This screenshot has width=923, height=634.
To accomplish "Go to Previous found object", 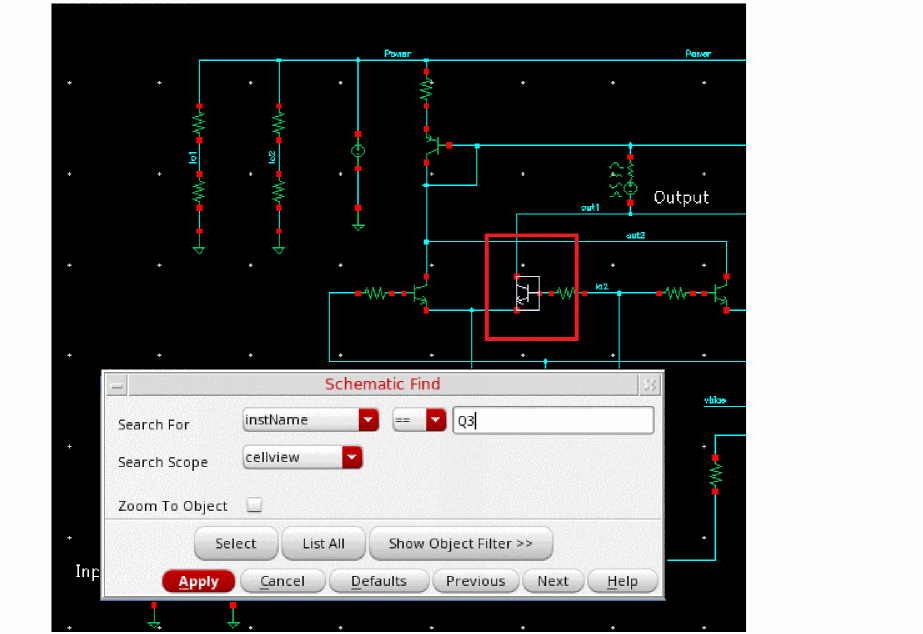I will point(476,581).
